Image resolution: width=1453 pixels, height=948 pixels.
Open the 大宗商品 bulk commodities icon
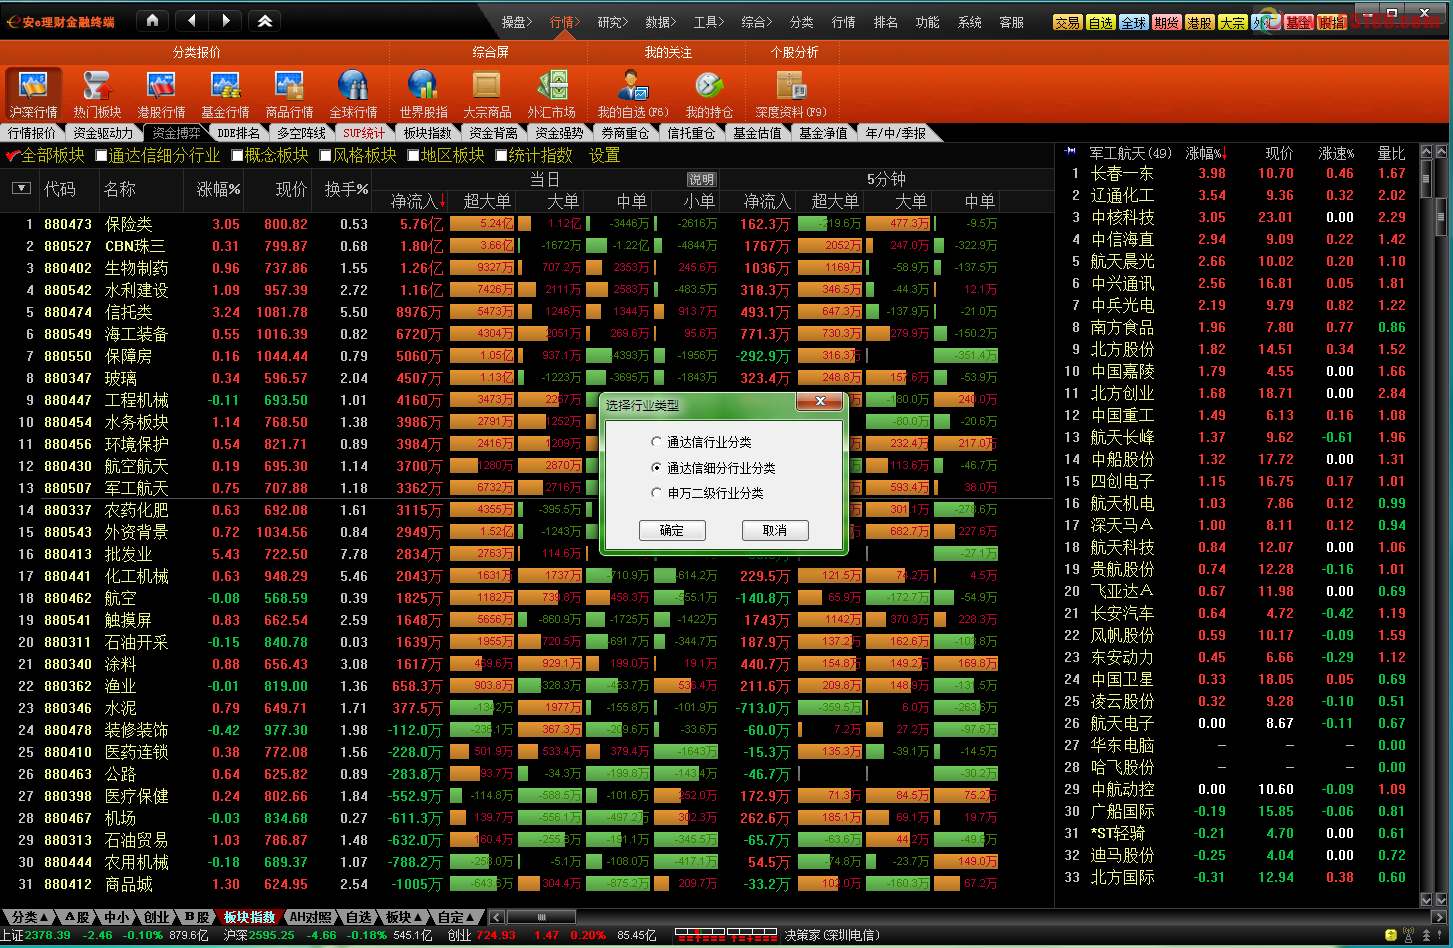pos(487,94)
